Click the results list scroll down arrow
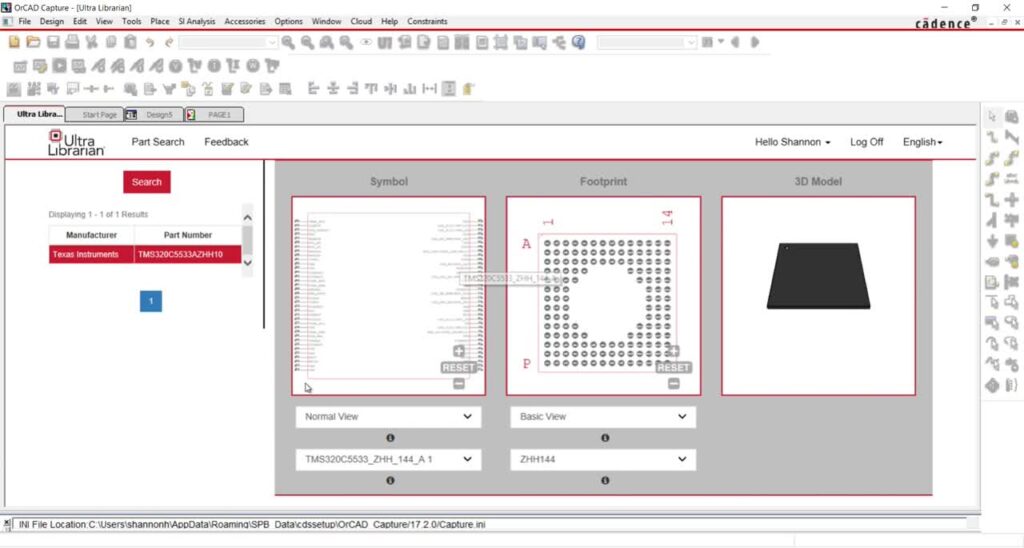Screen dimensions: 1024x548 [248, 263]
